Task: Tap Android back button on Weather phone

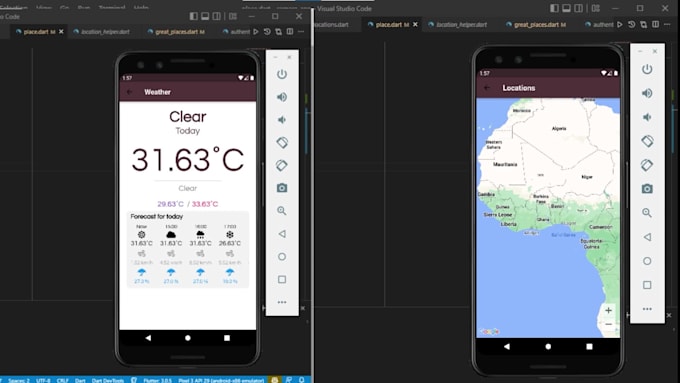Action: tap(148, 337)
